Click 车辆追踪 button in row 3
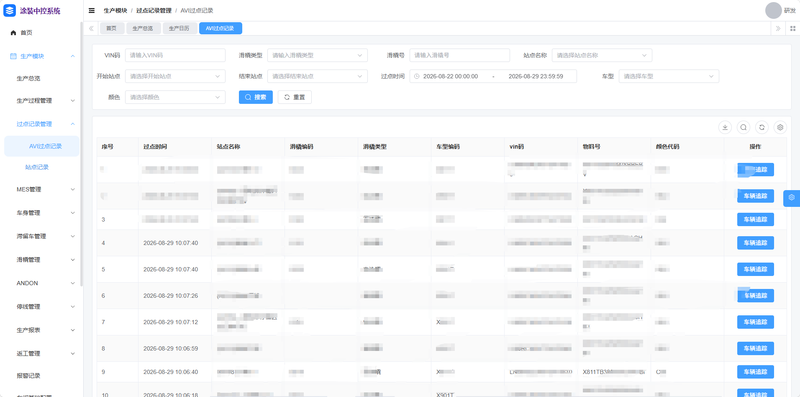The width and height of the screenshot is (800, 397). point(755,219)
